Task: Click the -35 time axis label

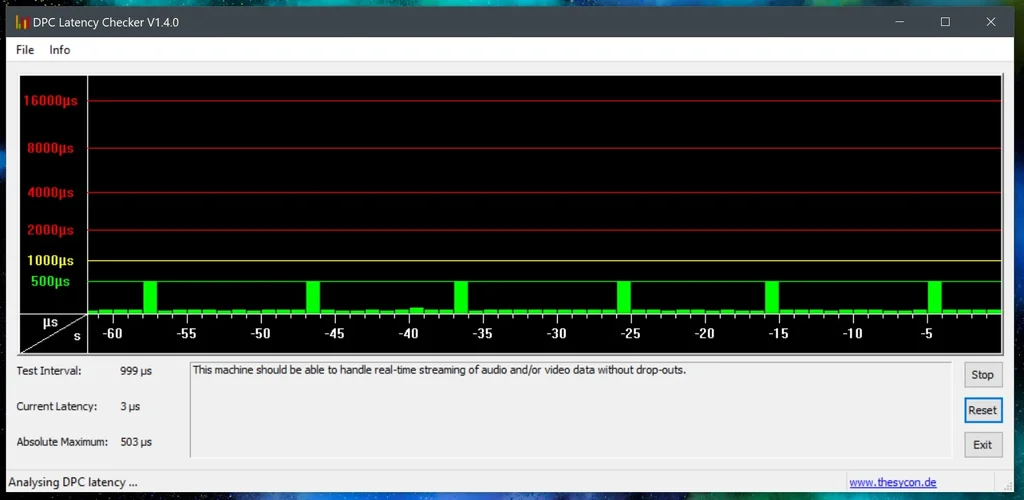Action: (483, 334)
